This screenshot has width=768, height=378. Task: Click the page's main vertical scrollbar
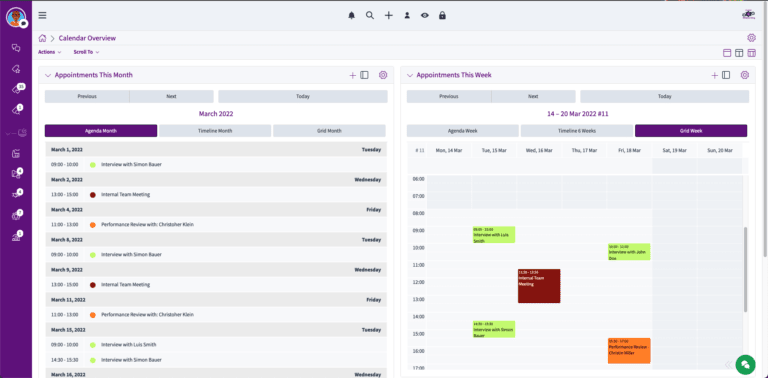pyautogui.click(x=765, y=130)
